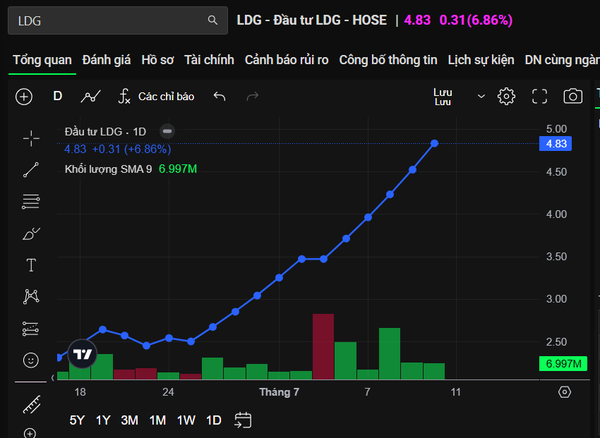Take a chart snapshot with camera icon
The width and height of the screenshot is (600, 438).
[x=573, y=96]
